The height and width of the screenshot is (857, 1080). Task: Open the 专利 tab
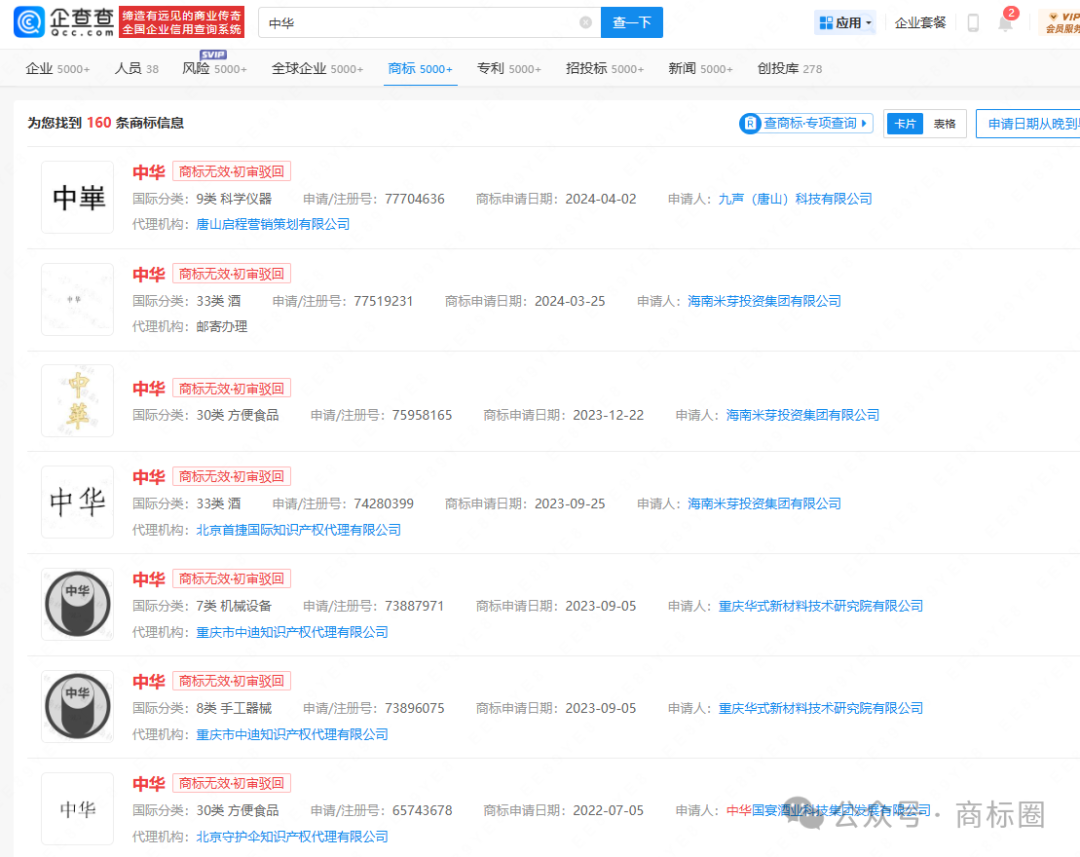point(509,68)
